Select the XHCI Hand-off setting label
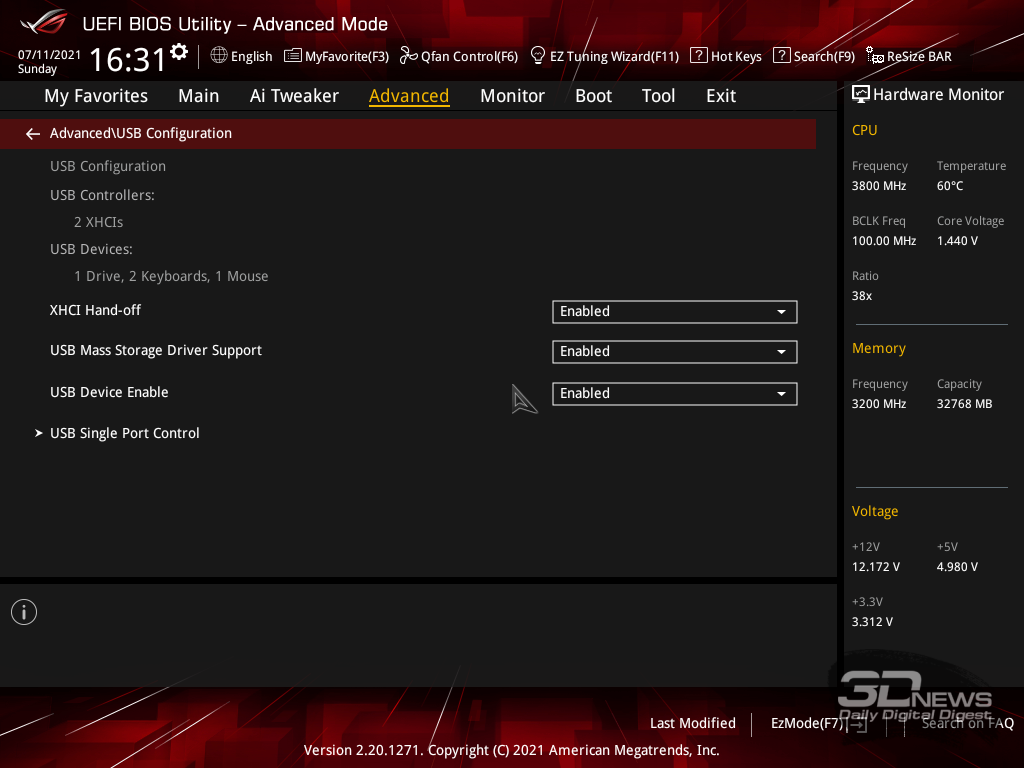Image resolution: width=1024 pixels, height=768 pixels. [95, 310]
